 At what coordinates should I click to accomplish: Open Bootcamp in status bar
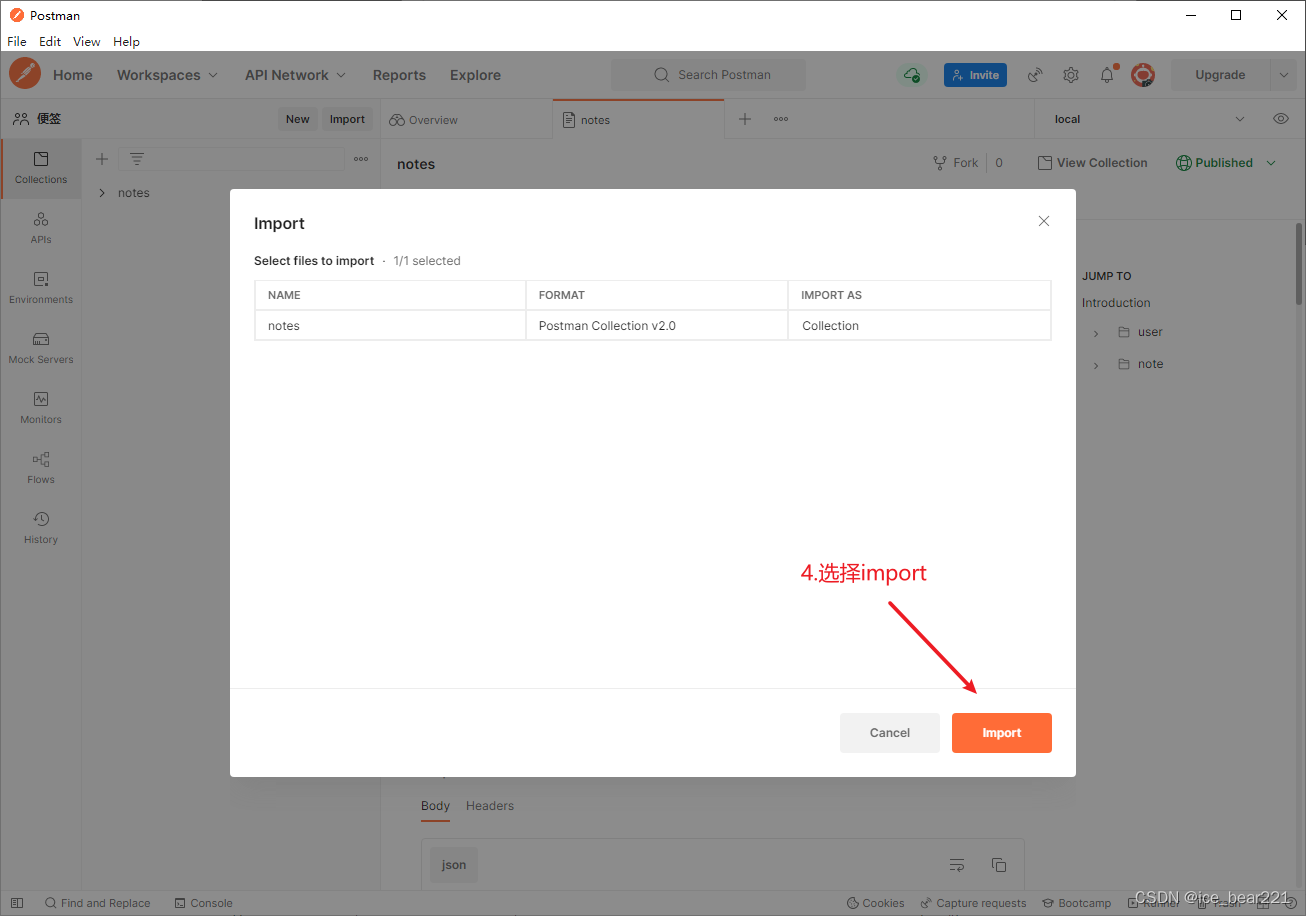coord(1076,903)
